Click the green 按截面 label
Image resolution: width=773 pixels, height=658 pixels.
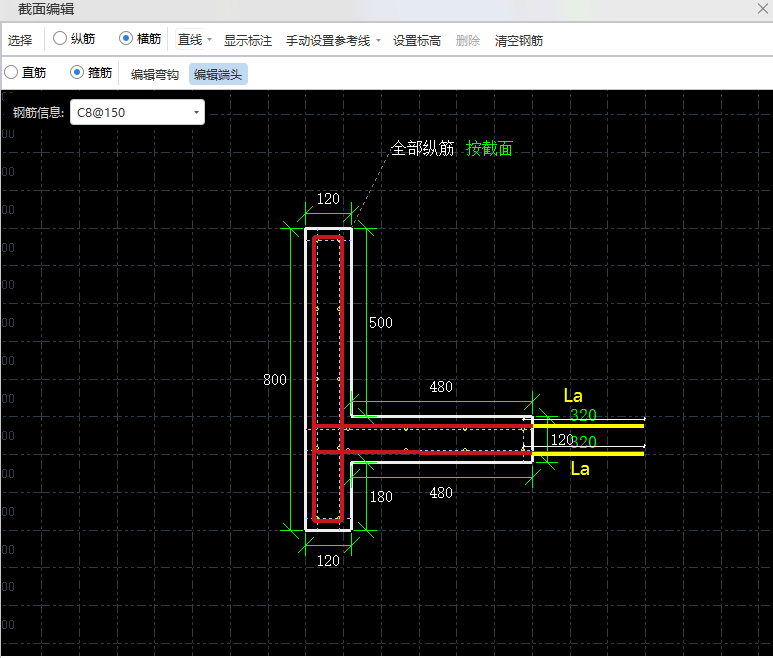click(489, 148)
